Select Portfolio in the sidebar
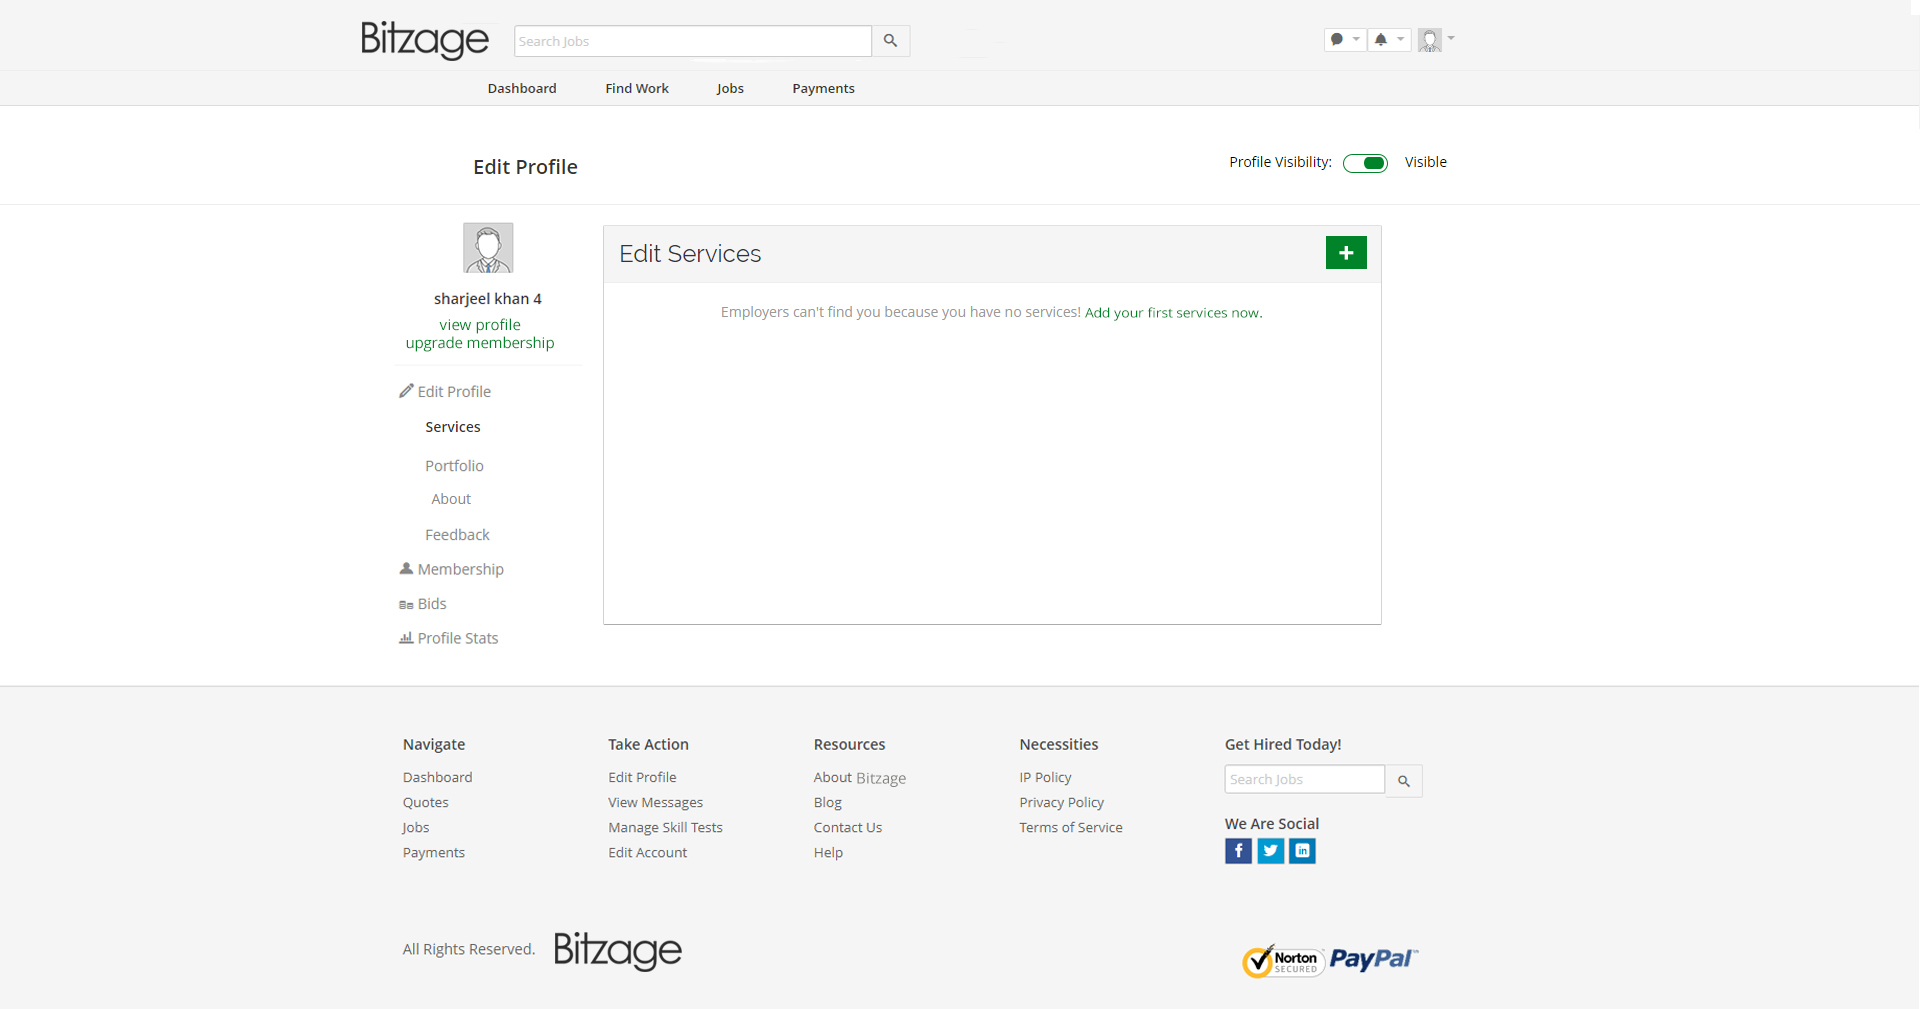Image resolution: width=1920 pixels, height=1009 pixels. click(x=454, y=466)
